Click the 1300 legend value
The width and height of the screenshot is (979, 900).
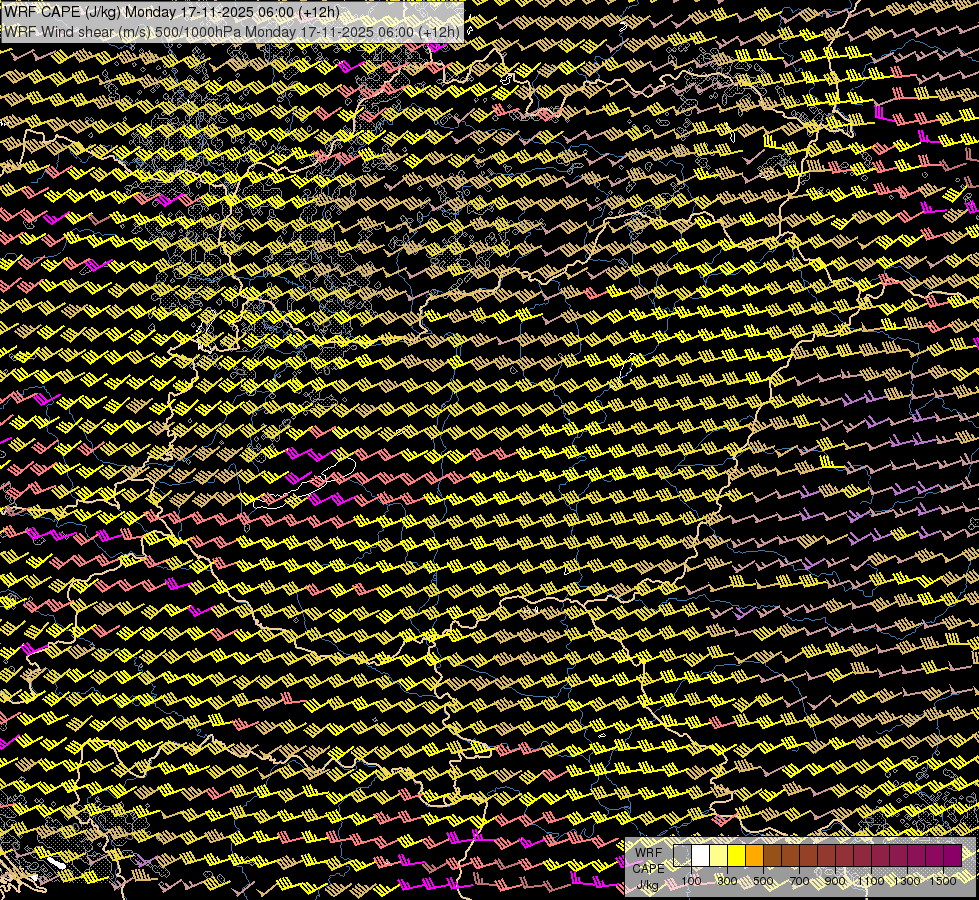[x=907, y=881]
